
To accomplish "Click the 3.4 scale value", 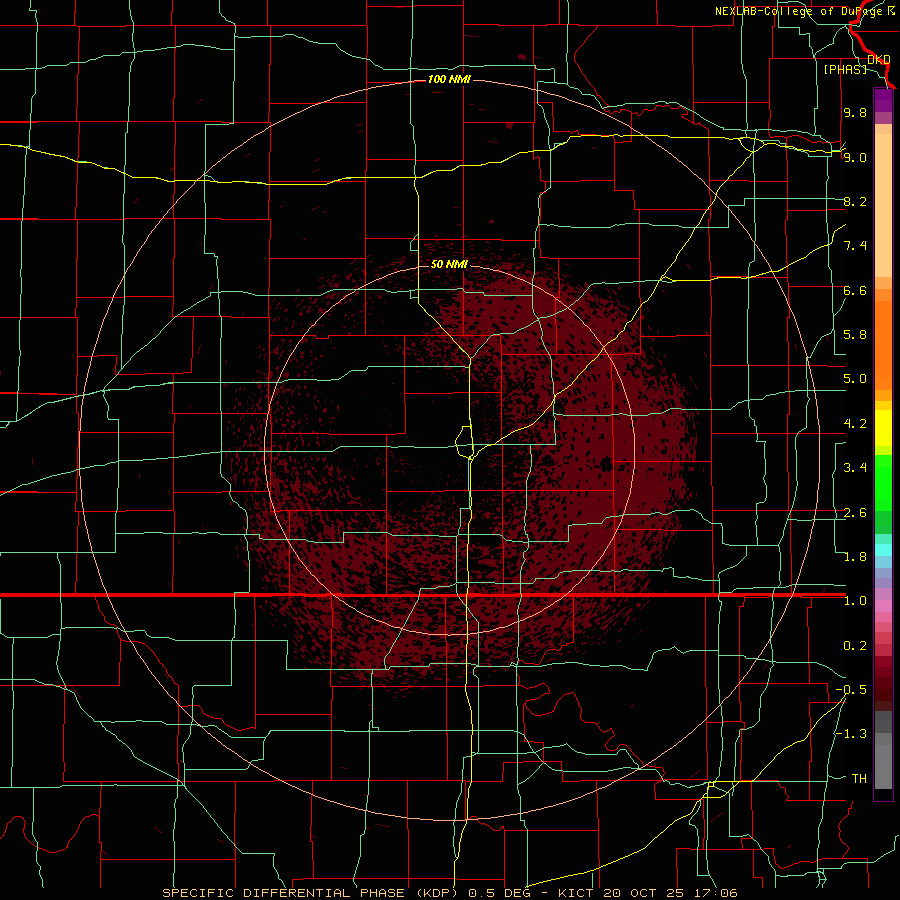I will [855, 468].
